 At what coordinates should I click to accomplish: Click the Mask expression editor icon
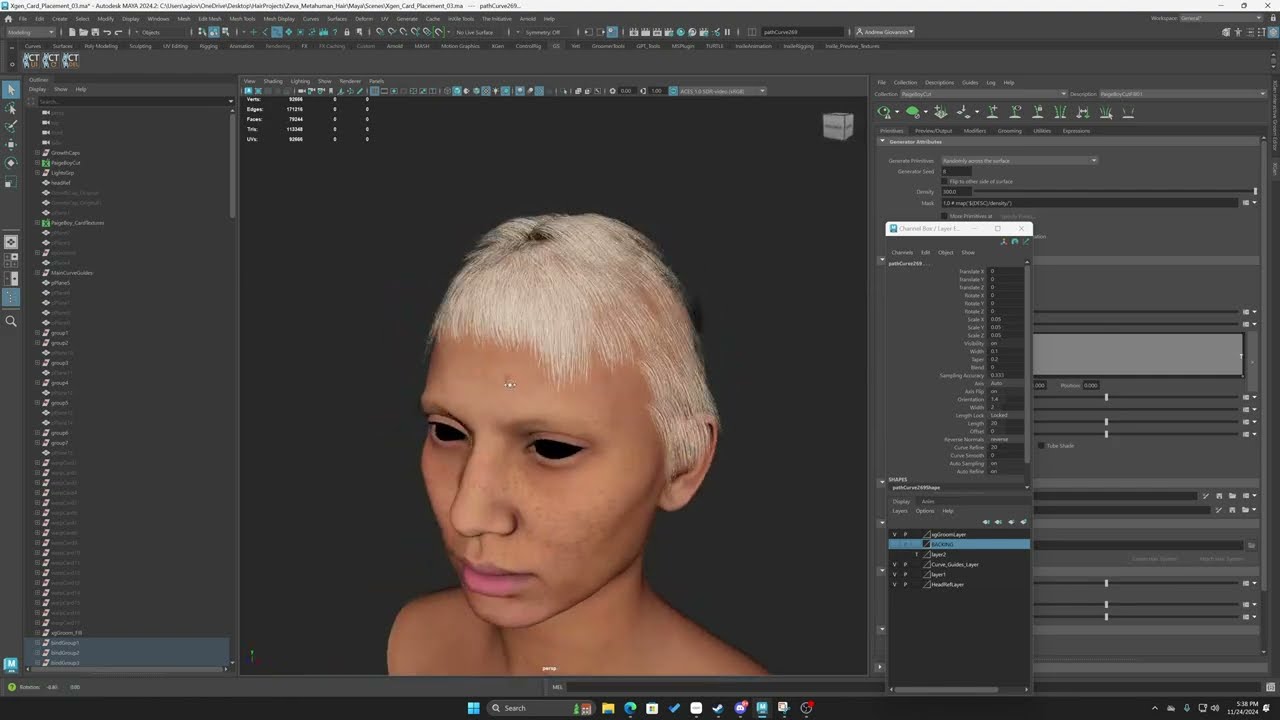coord(1246,203)
